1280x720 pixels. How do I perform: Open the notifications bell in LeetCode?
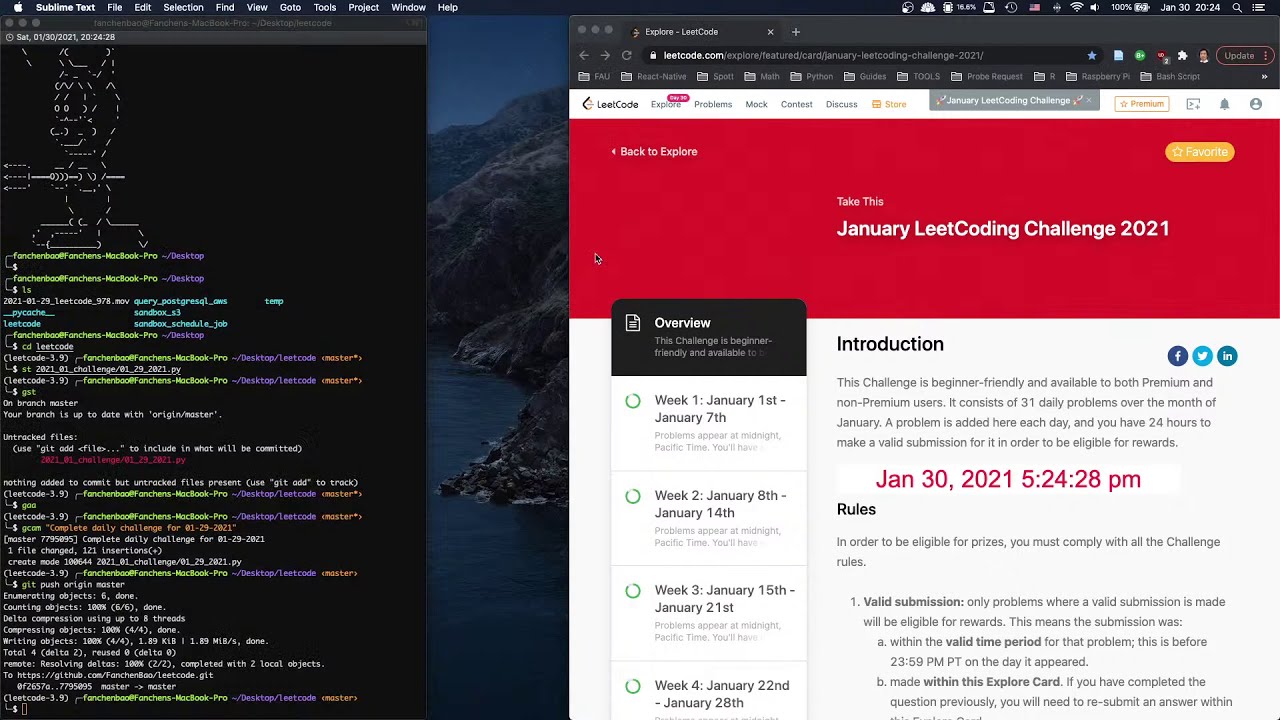click(x=1224, y=104)
